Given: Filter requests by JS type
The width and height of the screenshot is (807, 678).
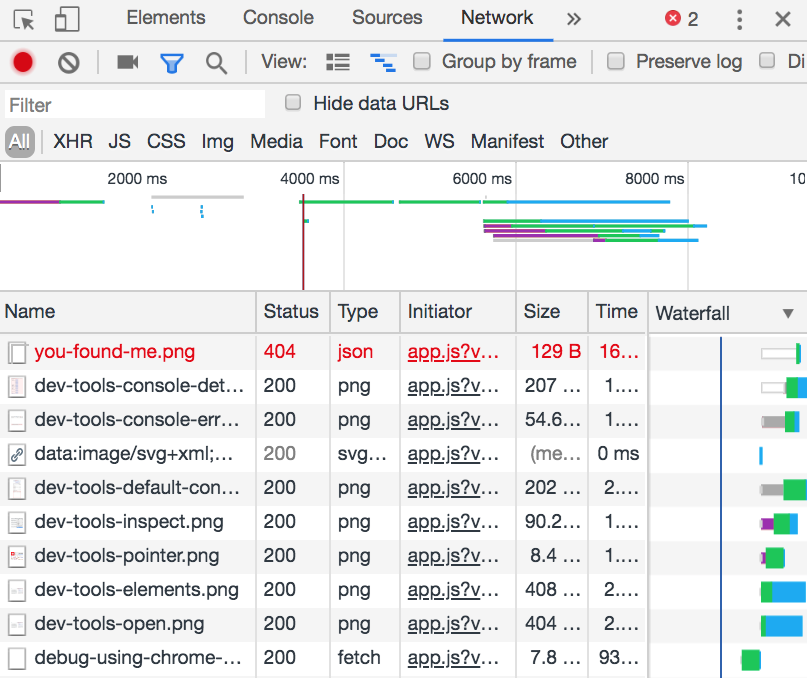Looking at the screenshot, I should [x=119, y=142].
